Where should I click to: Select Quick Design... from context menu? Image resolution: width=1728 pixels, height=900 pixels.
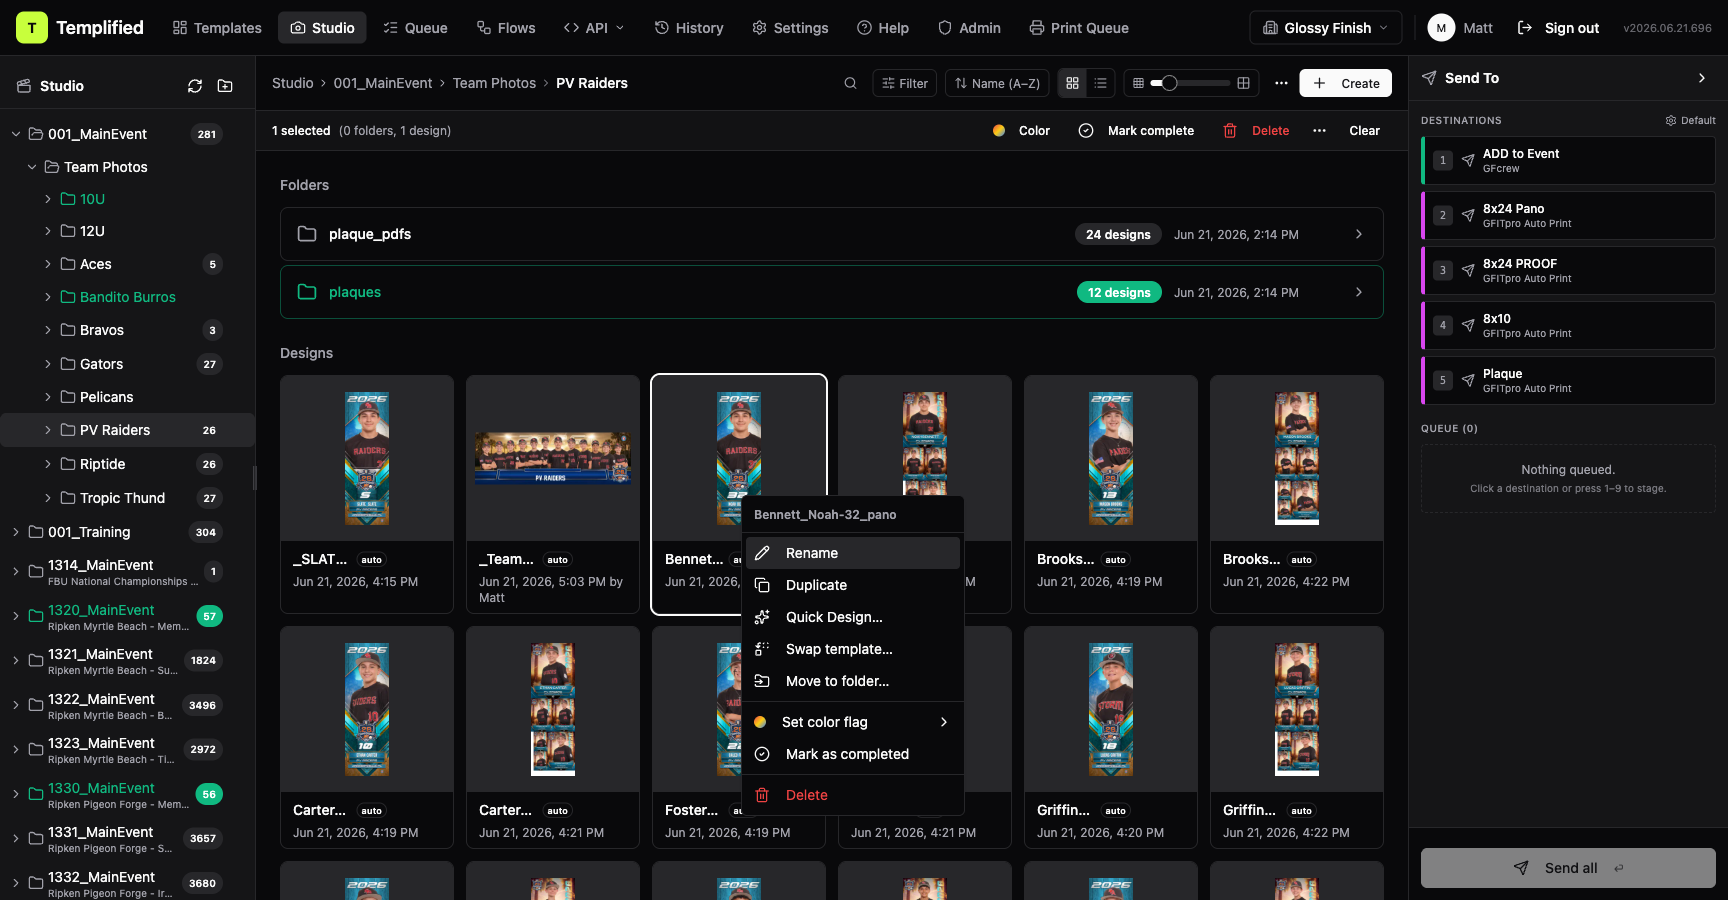tap(853, 617)
